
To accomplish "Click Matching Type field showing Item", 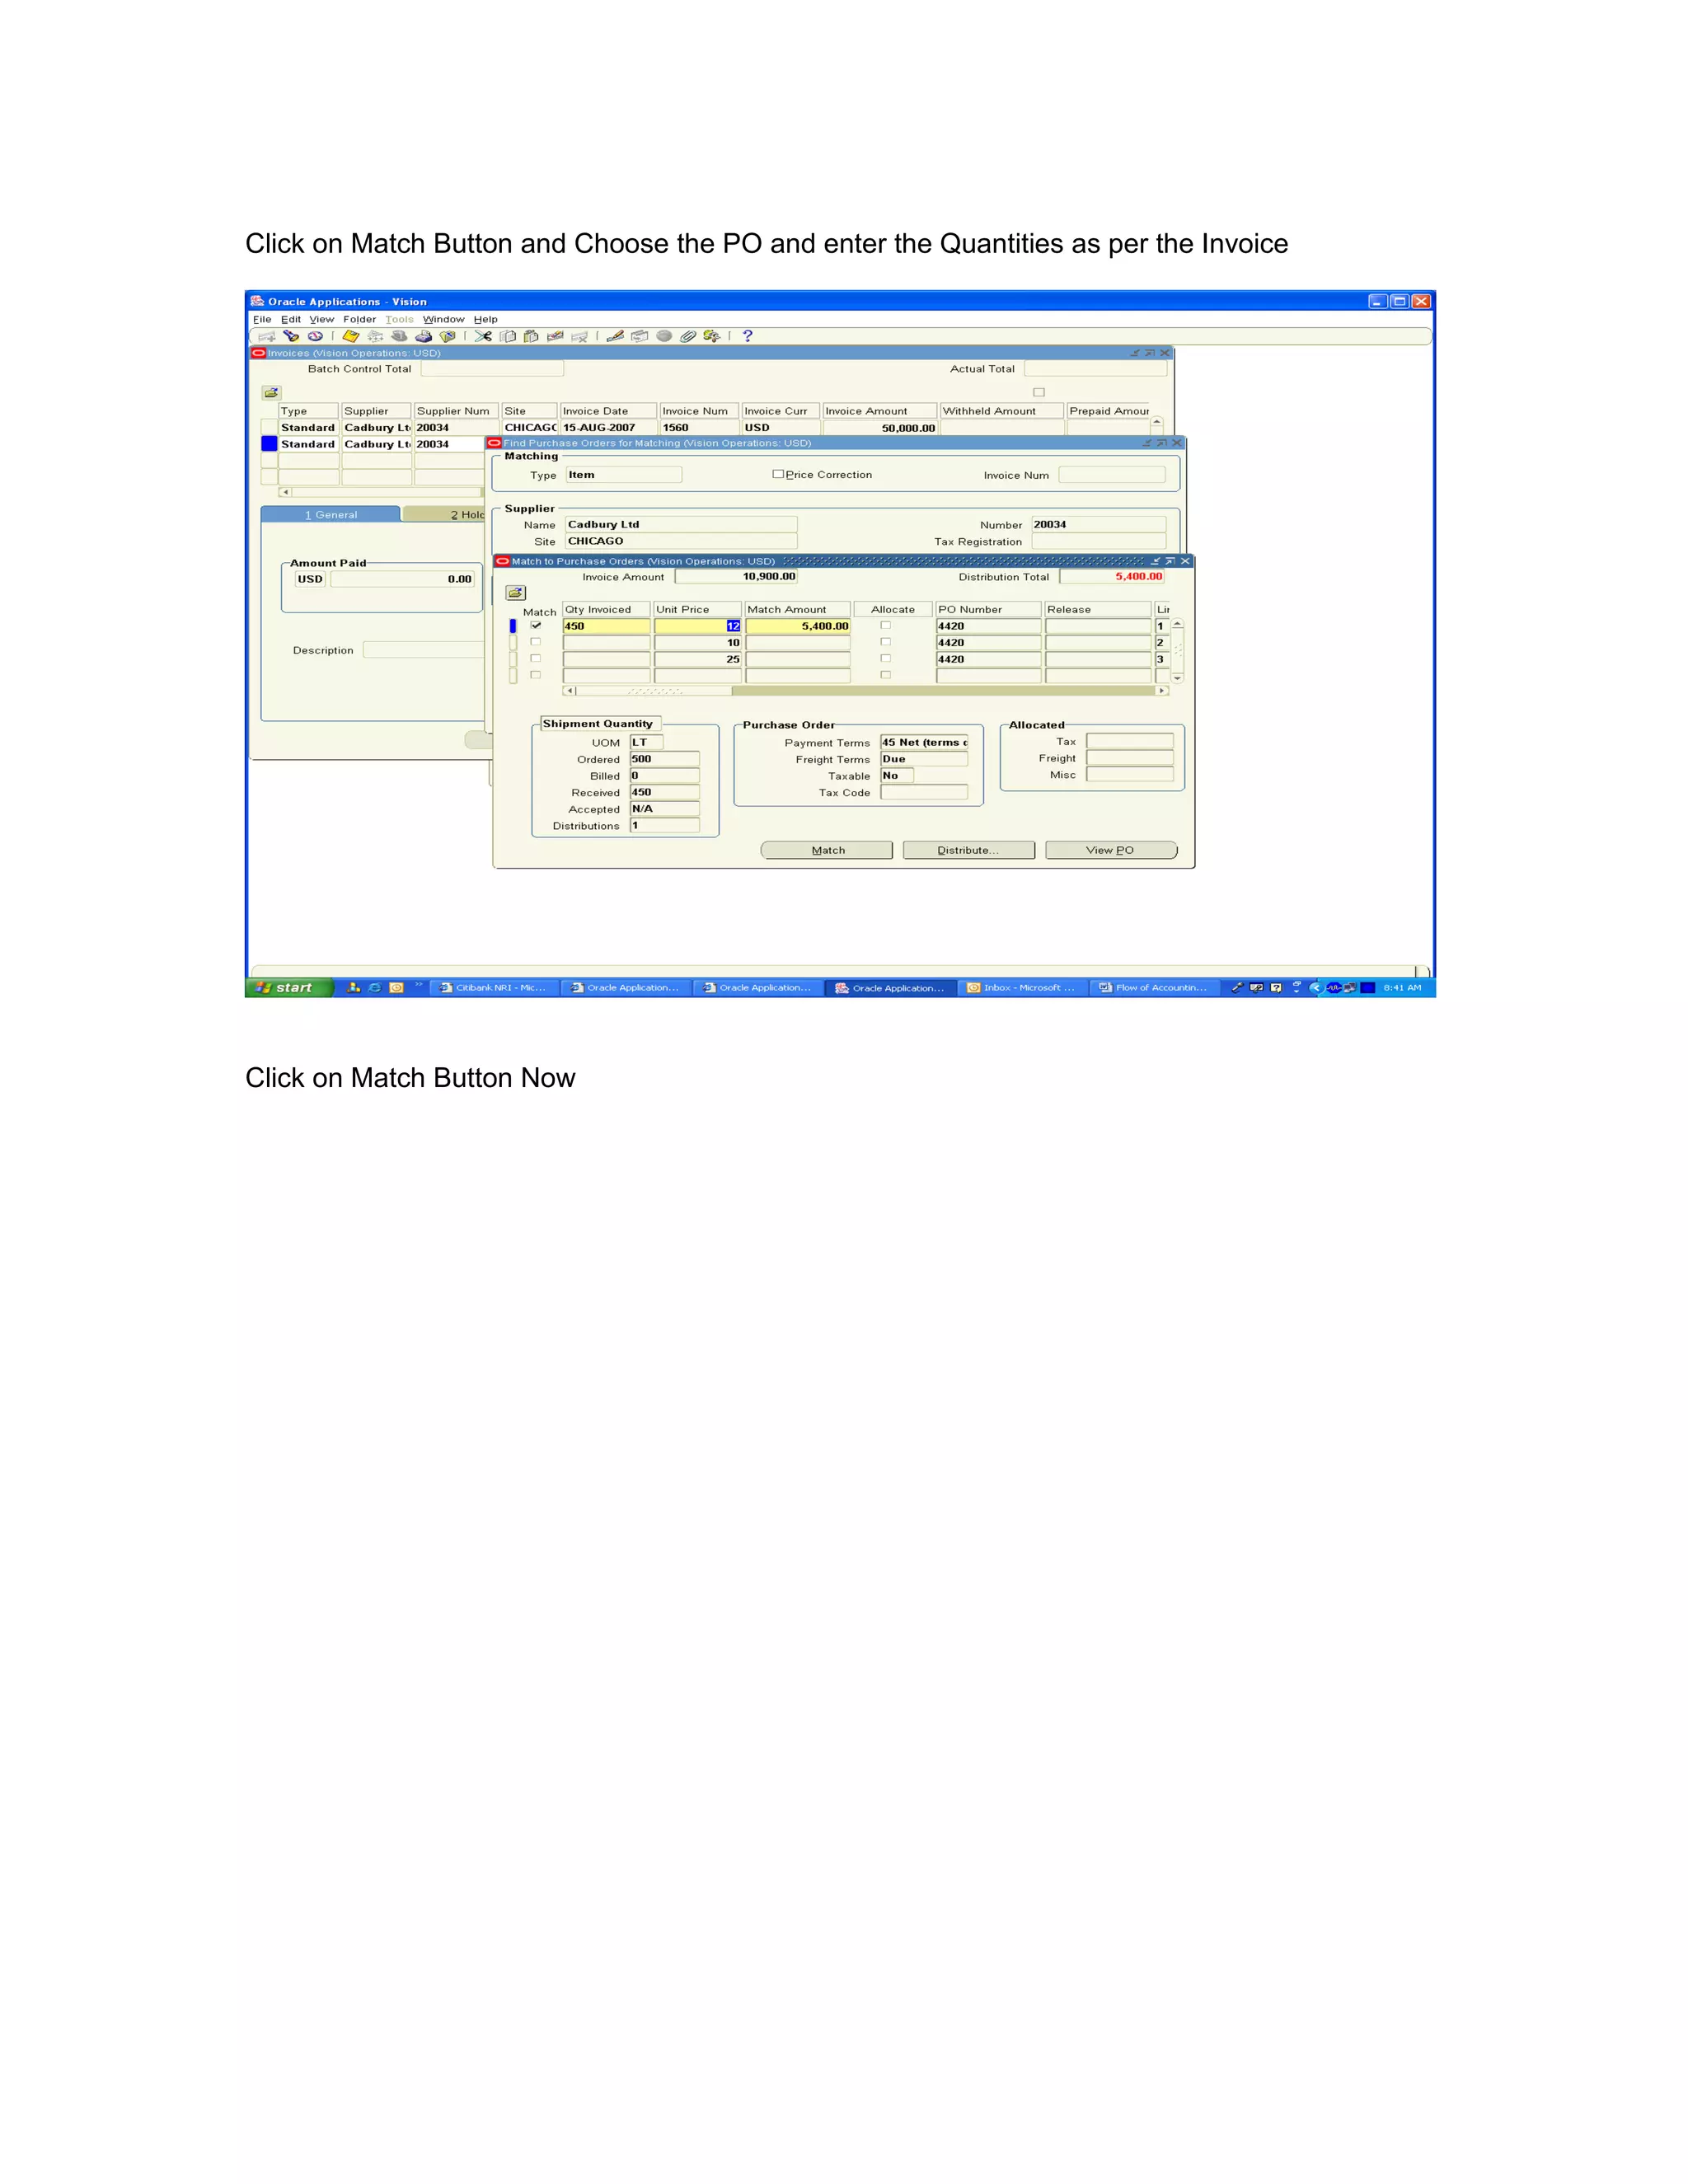I will coord(624,475).
